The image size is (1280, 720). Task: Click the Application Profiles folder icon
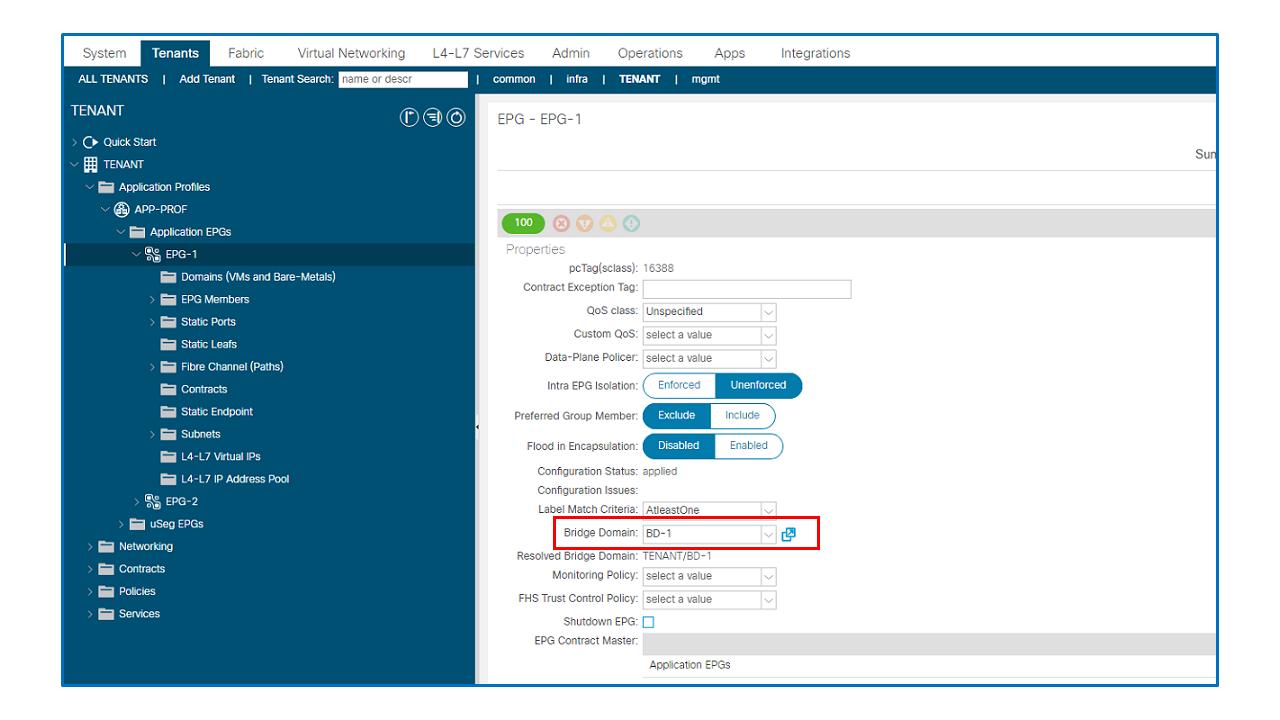(x=106, y=187)
